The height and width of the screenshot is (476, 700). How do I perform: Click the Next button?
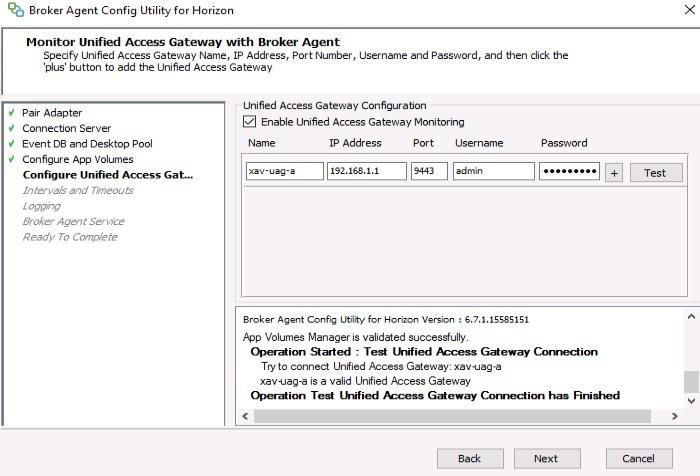click(547, 459)
